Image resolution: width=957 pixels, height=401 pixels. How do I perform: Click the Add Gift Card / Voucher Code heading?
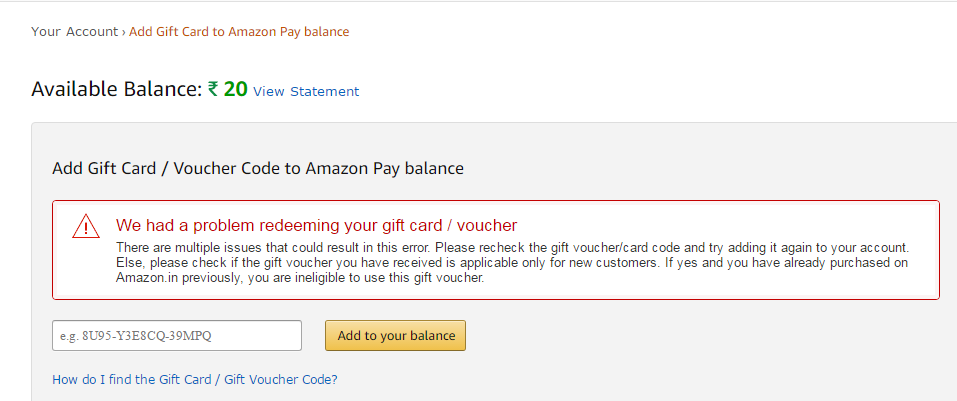[258, 168]
